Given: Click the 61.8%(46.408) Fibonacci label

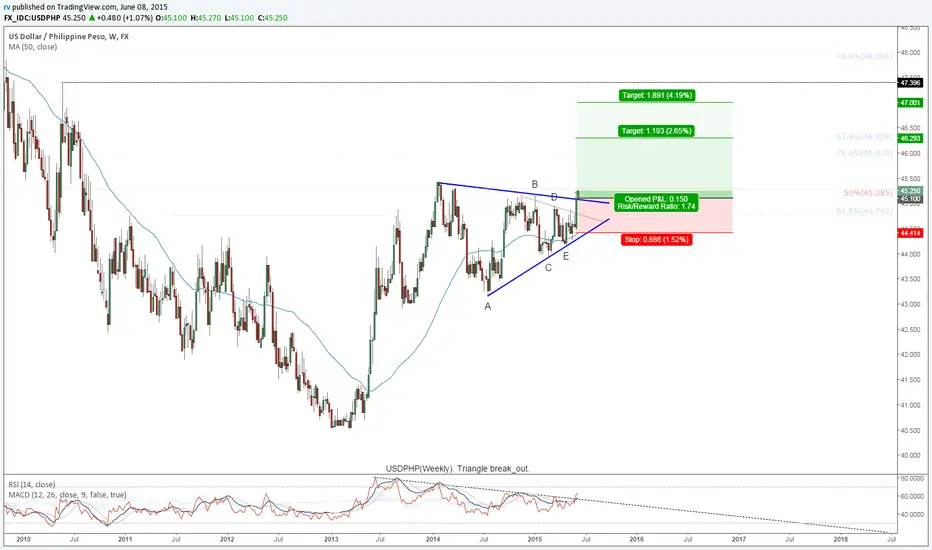Looking at the screenshot, I should coord(864,137).
